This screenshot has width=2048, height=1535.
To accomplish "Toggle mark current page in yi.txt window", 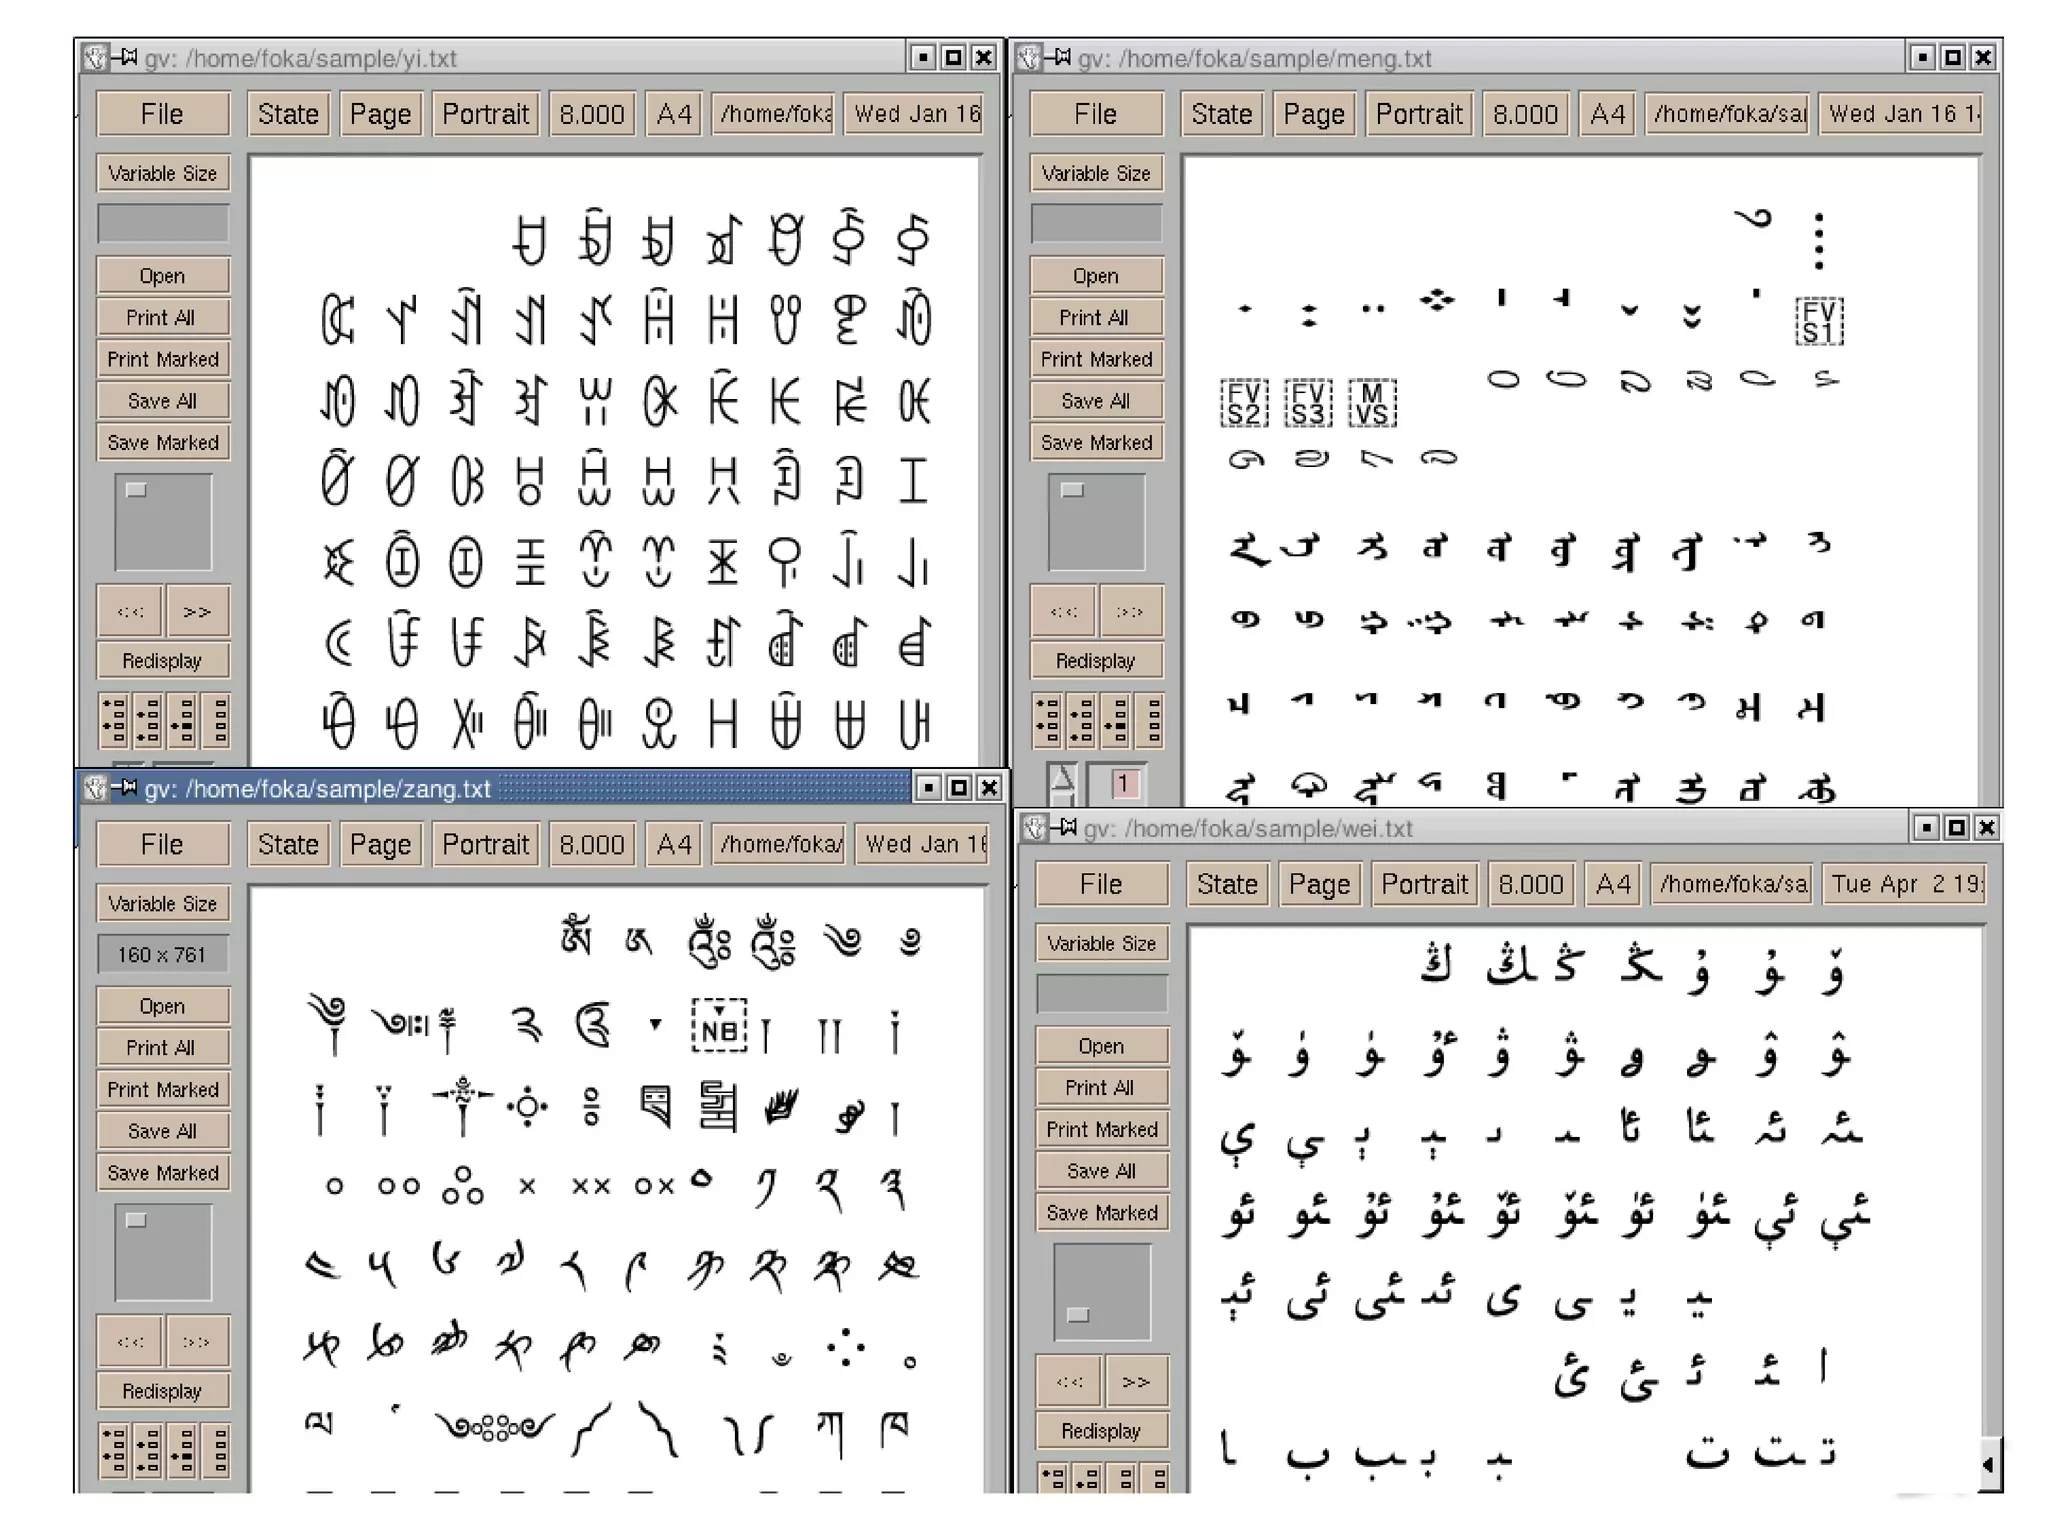I will (x=183, y=720).
